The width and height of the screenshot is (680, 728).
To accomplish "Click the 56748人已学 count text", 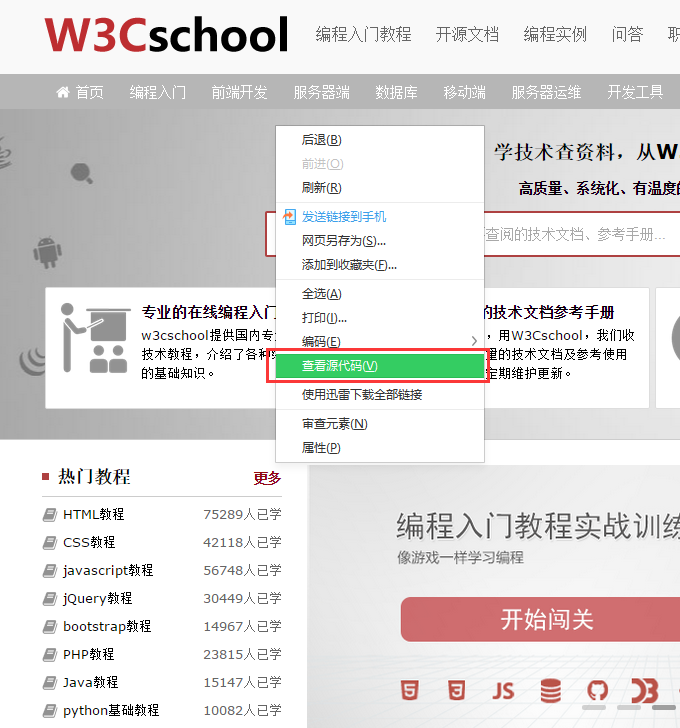I will pos(242,570).
